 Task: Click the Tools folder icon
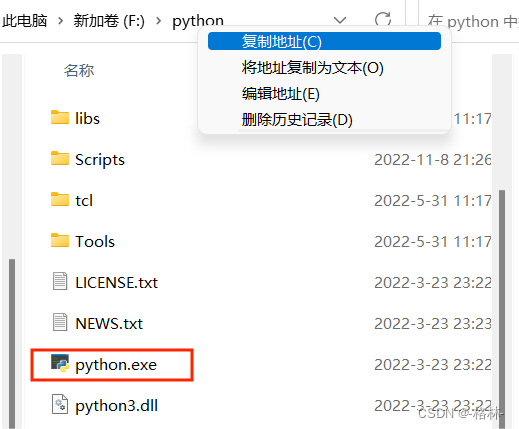pyautogui.click(x=60, y=241)
